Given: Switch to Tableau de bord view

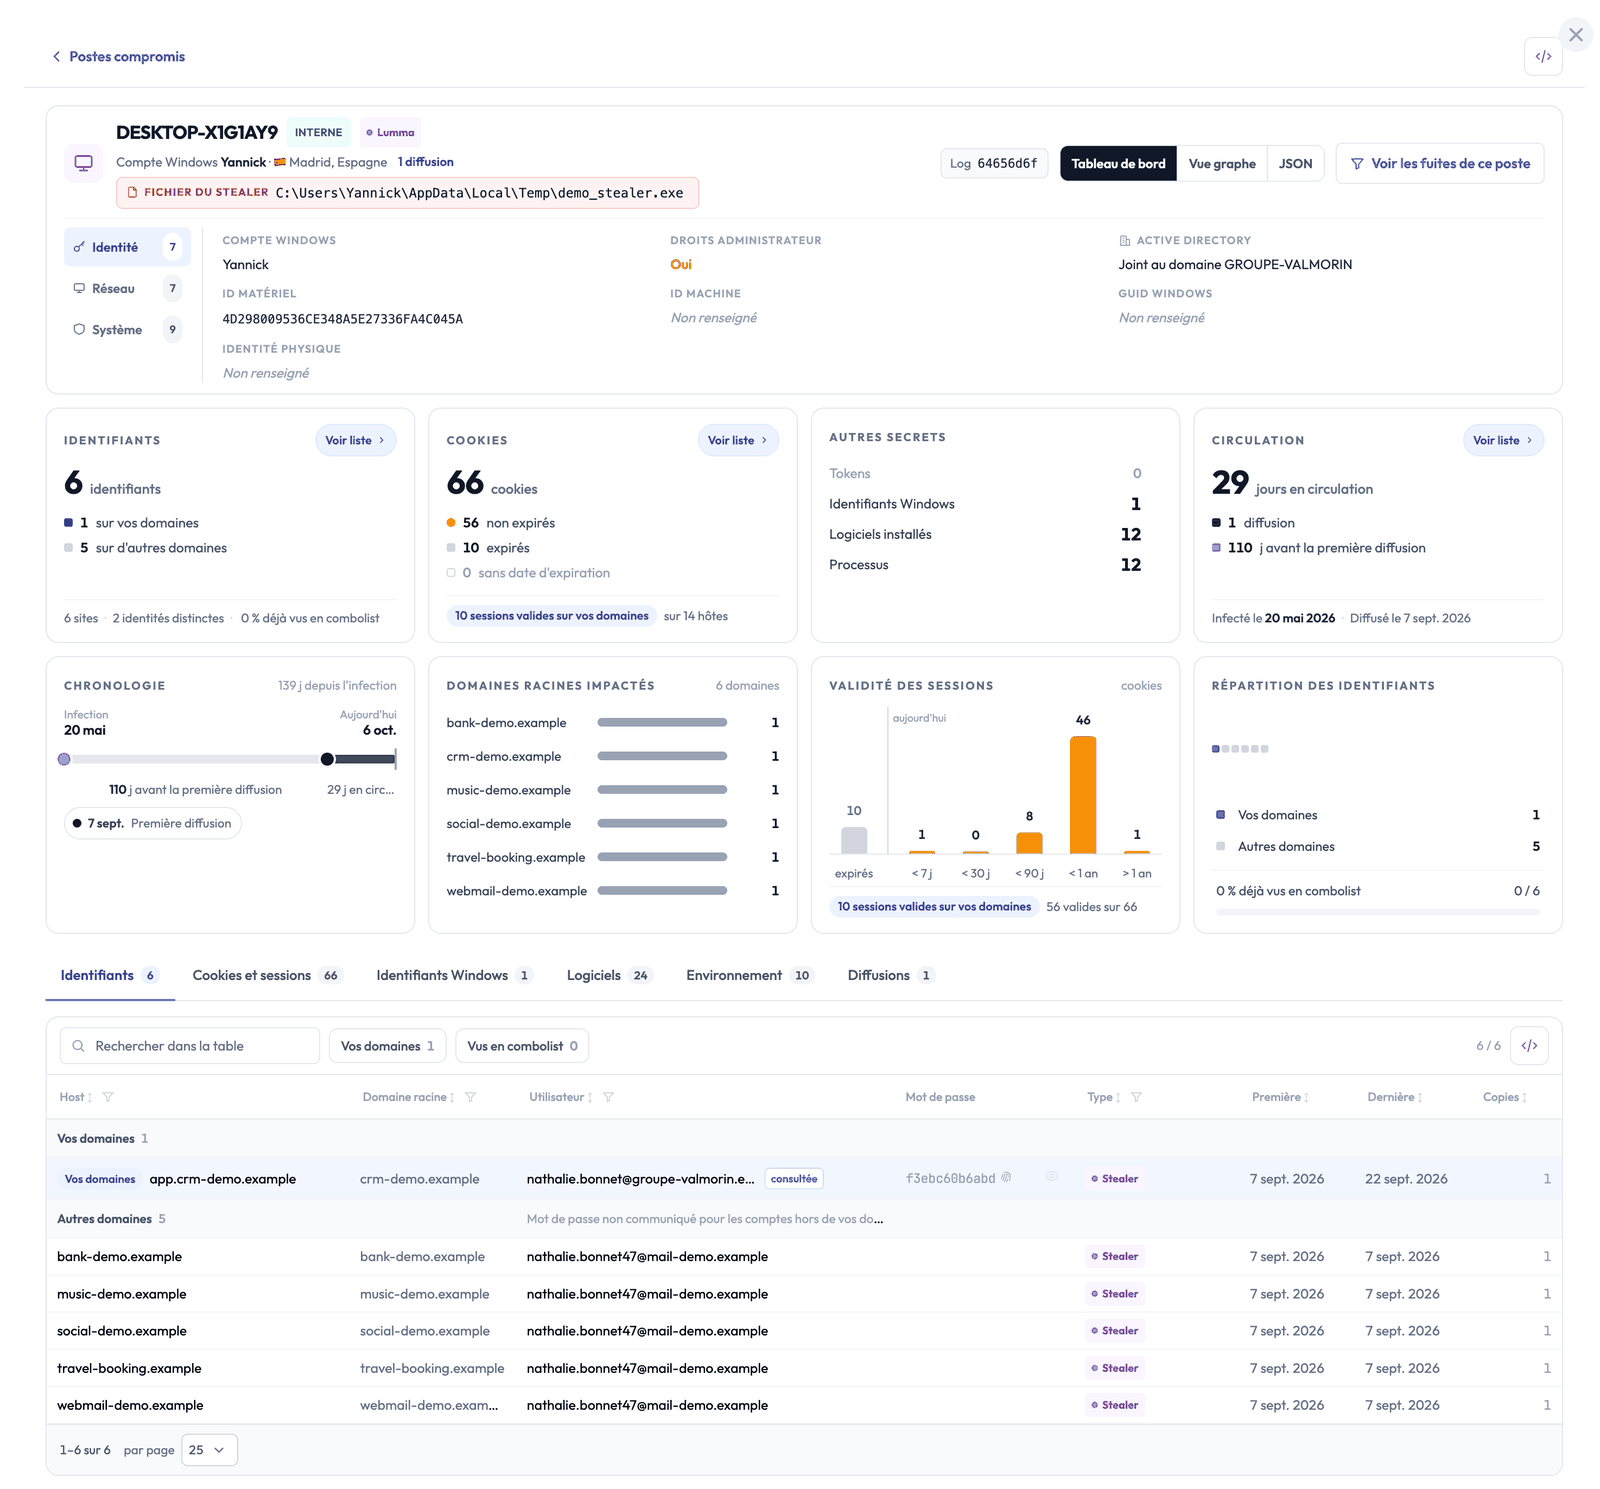Looking at the screenshot, I should (x=1118, y=164).
